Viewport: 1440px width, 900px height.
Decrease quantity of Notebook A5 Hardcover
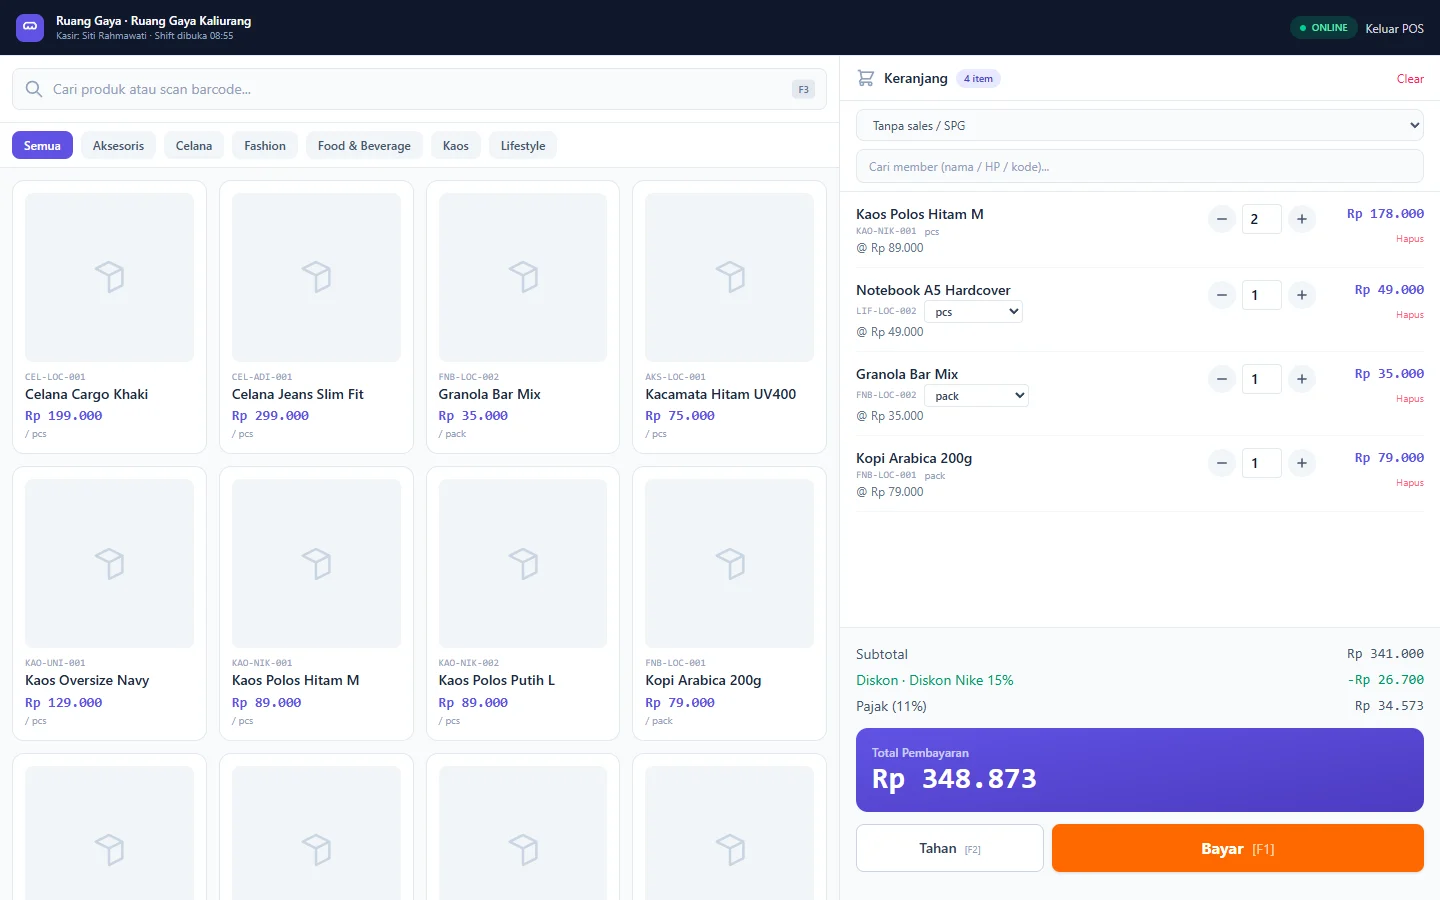[x=1222, y=295]
